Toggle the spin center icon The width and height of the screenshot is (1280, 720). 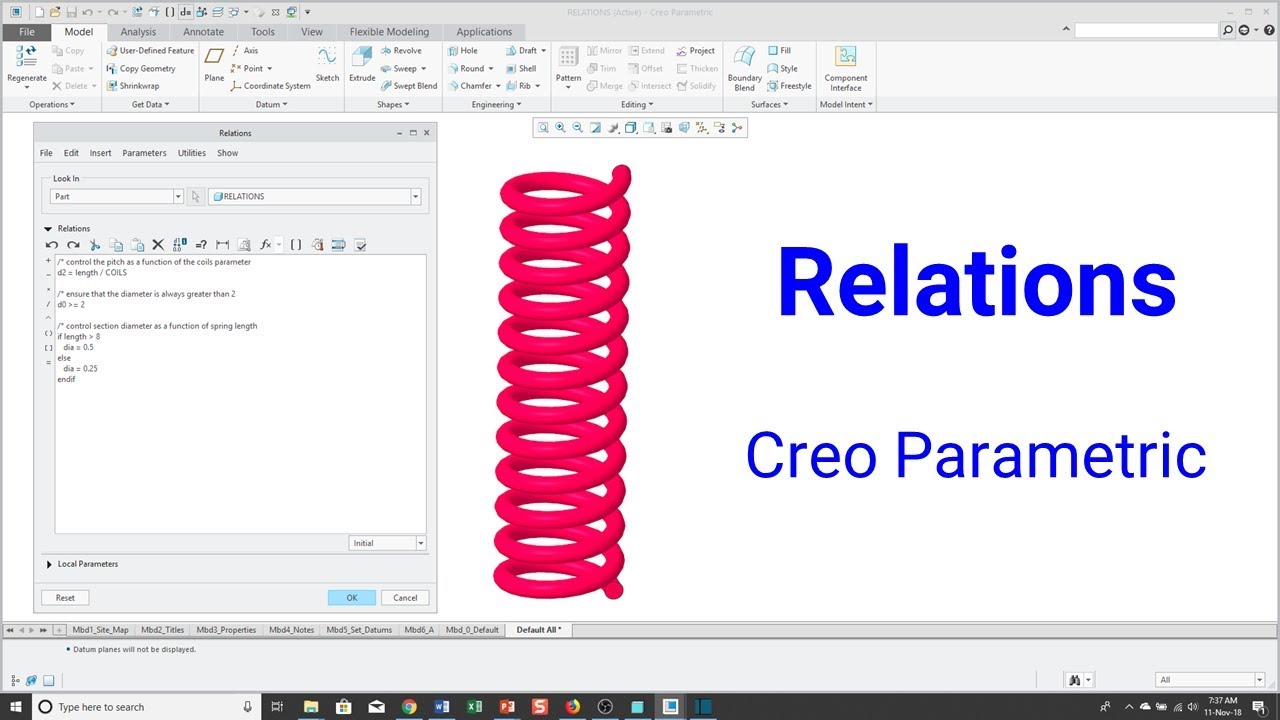737,128
